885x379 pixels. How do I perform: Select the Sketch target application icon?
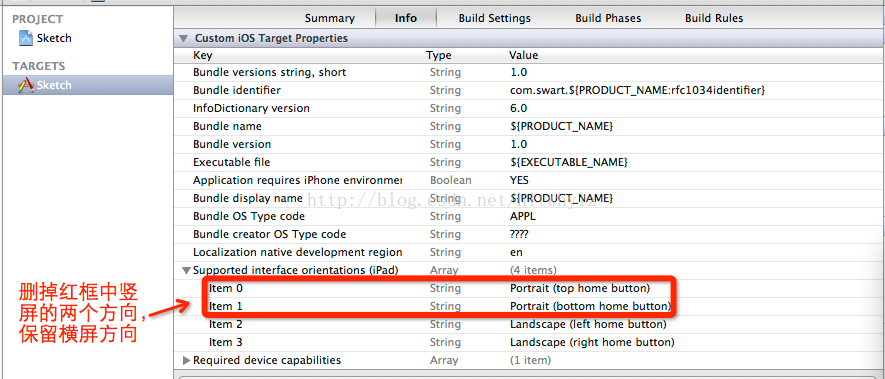point(26,85)
